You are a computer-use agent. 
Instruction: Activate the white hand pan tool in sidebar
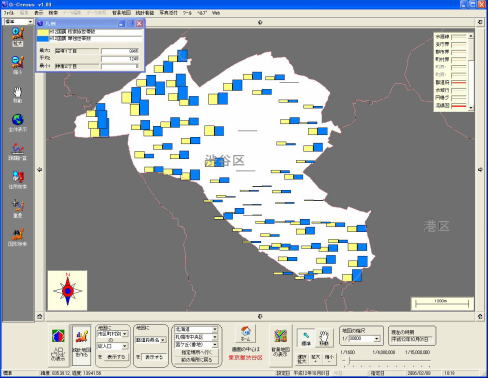pyautogui.click(x=18, y=94)
